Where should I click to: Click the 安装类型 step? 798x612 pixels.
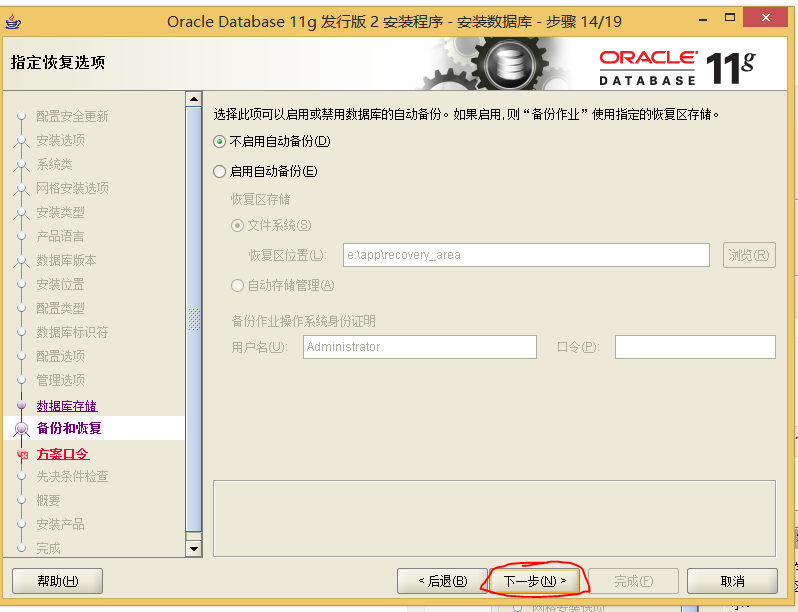pos(60,212)
